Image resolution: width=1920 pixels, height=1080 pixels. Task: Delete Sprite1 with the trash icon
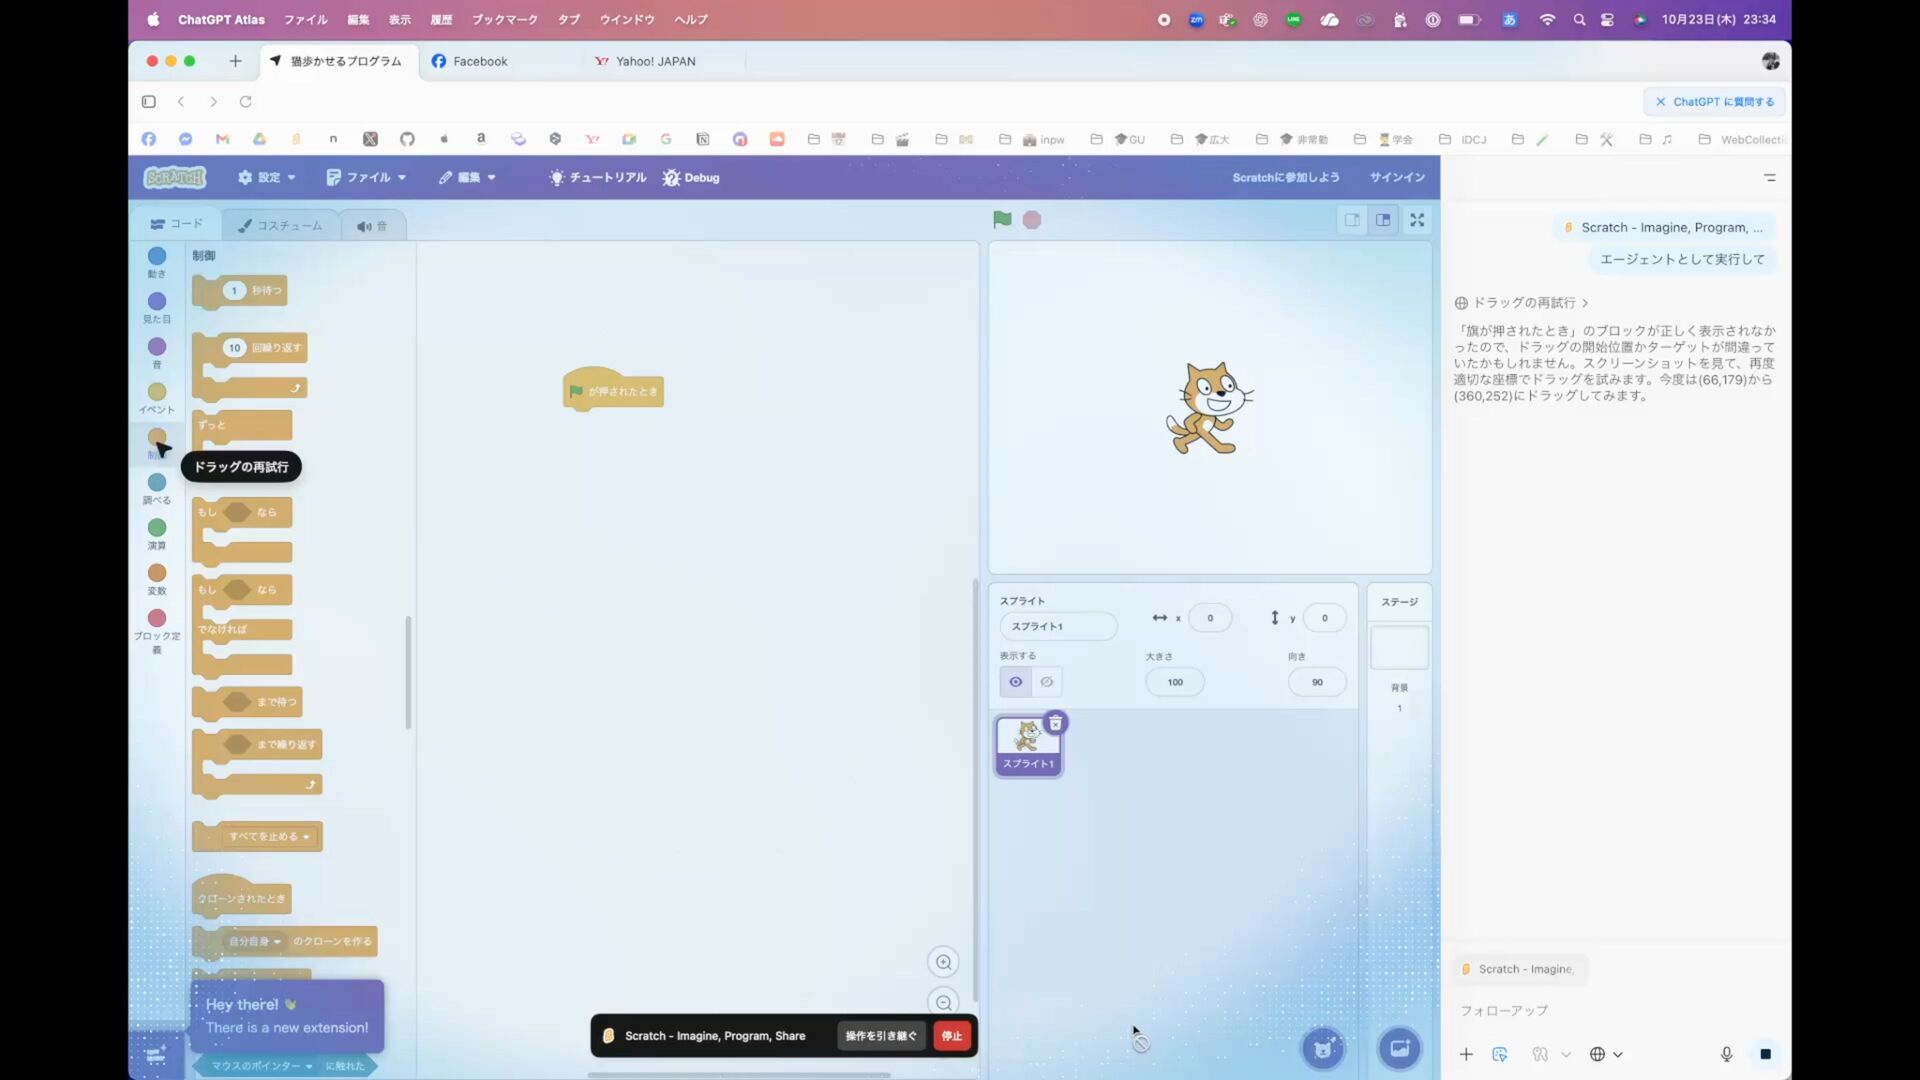[1055, 723]
